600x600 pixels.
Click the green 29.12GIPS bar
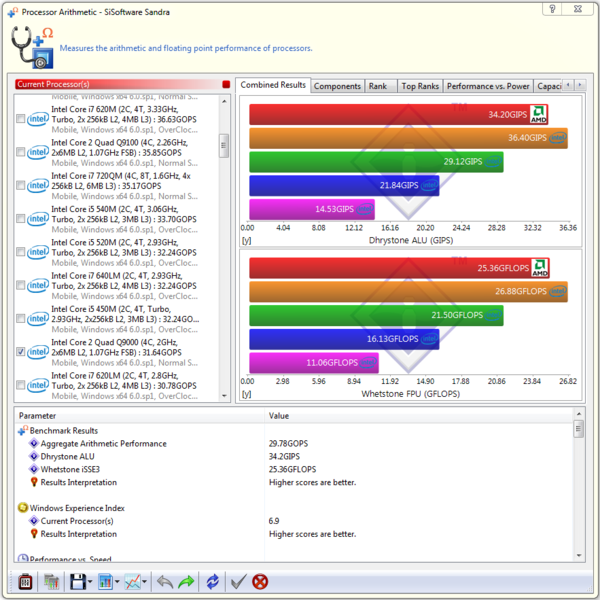click(376, 162)
